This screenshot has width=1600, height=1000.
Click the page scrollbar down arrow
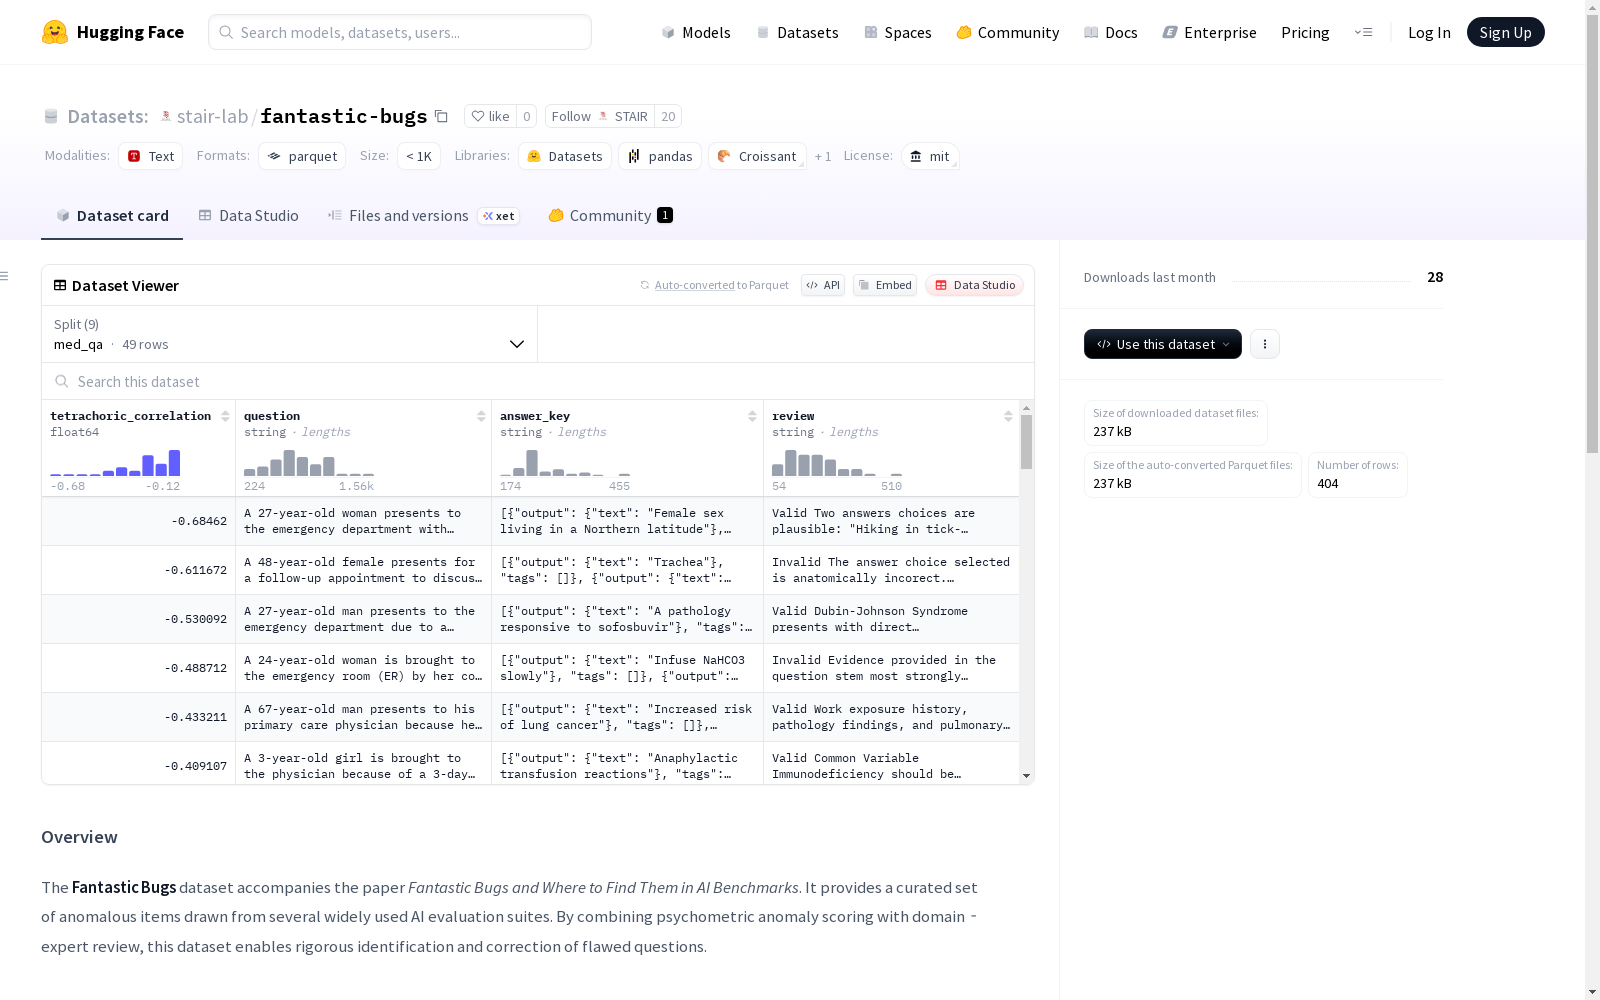(1592, 992)
